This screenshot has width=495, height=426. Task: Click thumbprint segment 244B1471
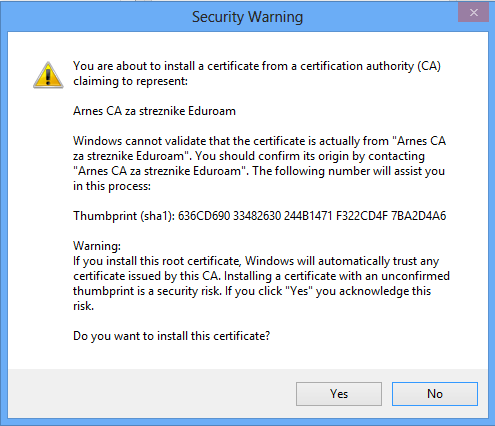pos(308,216)
